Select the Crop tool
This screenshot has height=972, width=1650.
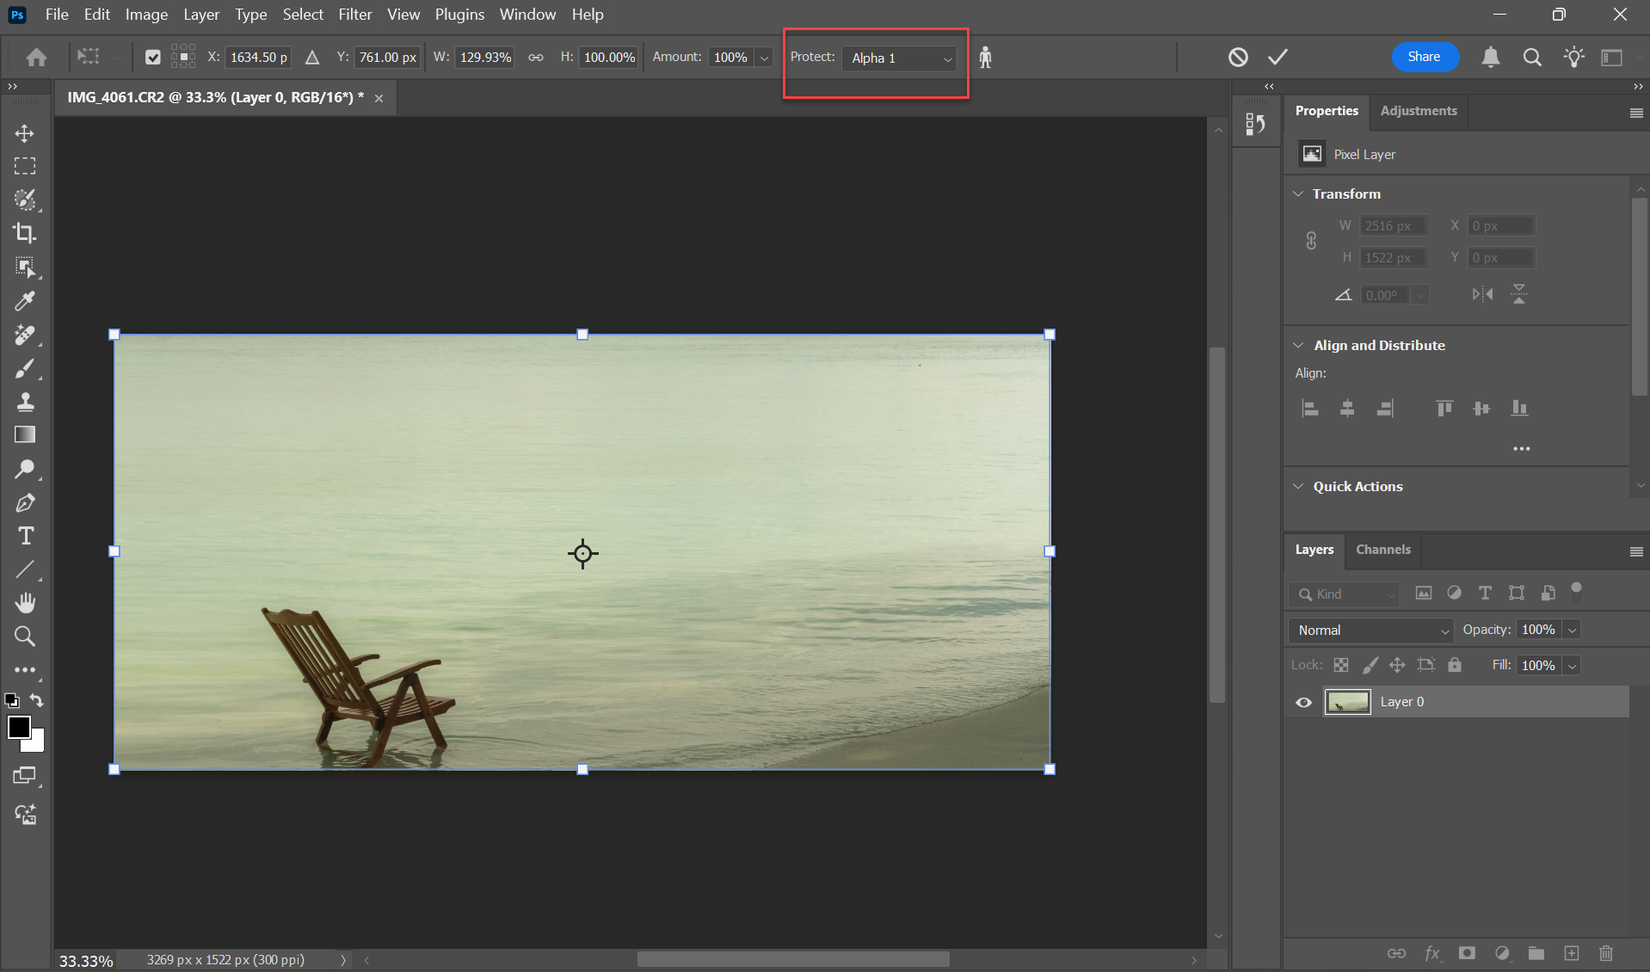(24, 233)
